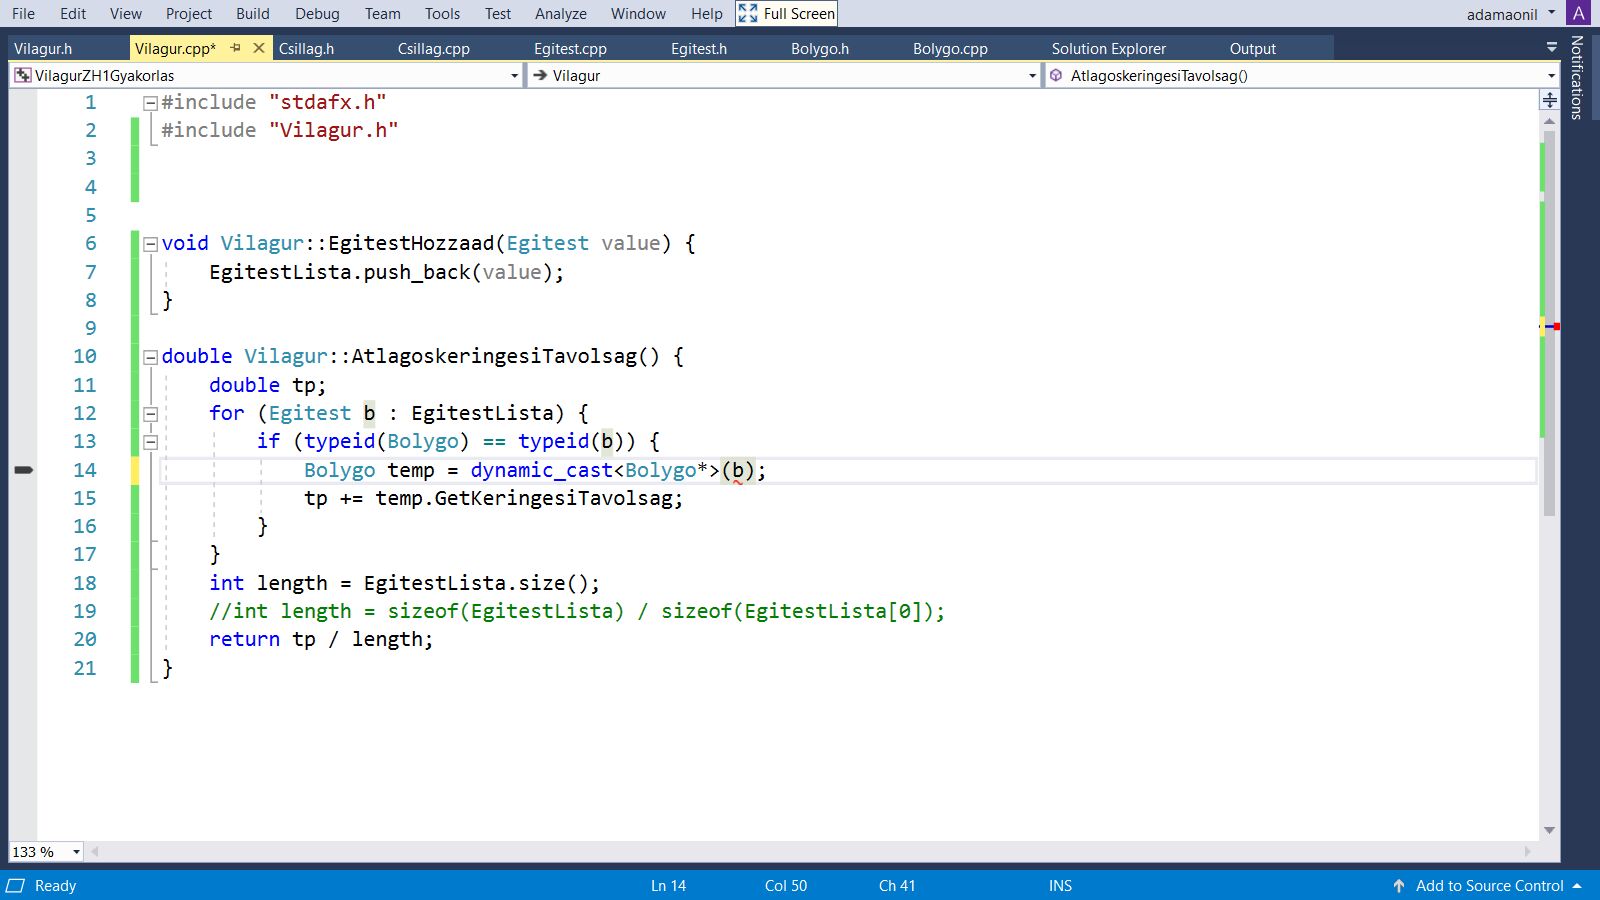Viewport: 1600px width, 900px height.
Task: Open the 133 % zoom level dropdown
Action: 76,852
